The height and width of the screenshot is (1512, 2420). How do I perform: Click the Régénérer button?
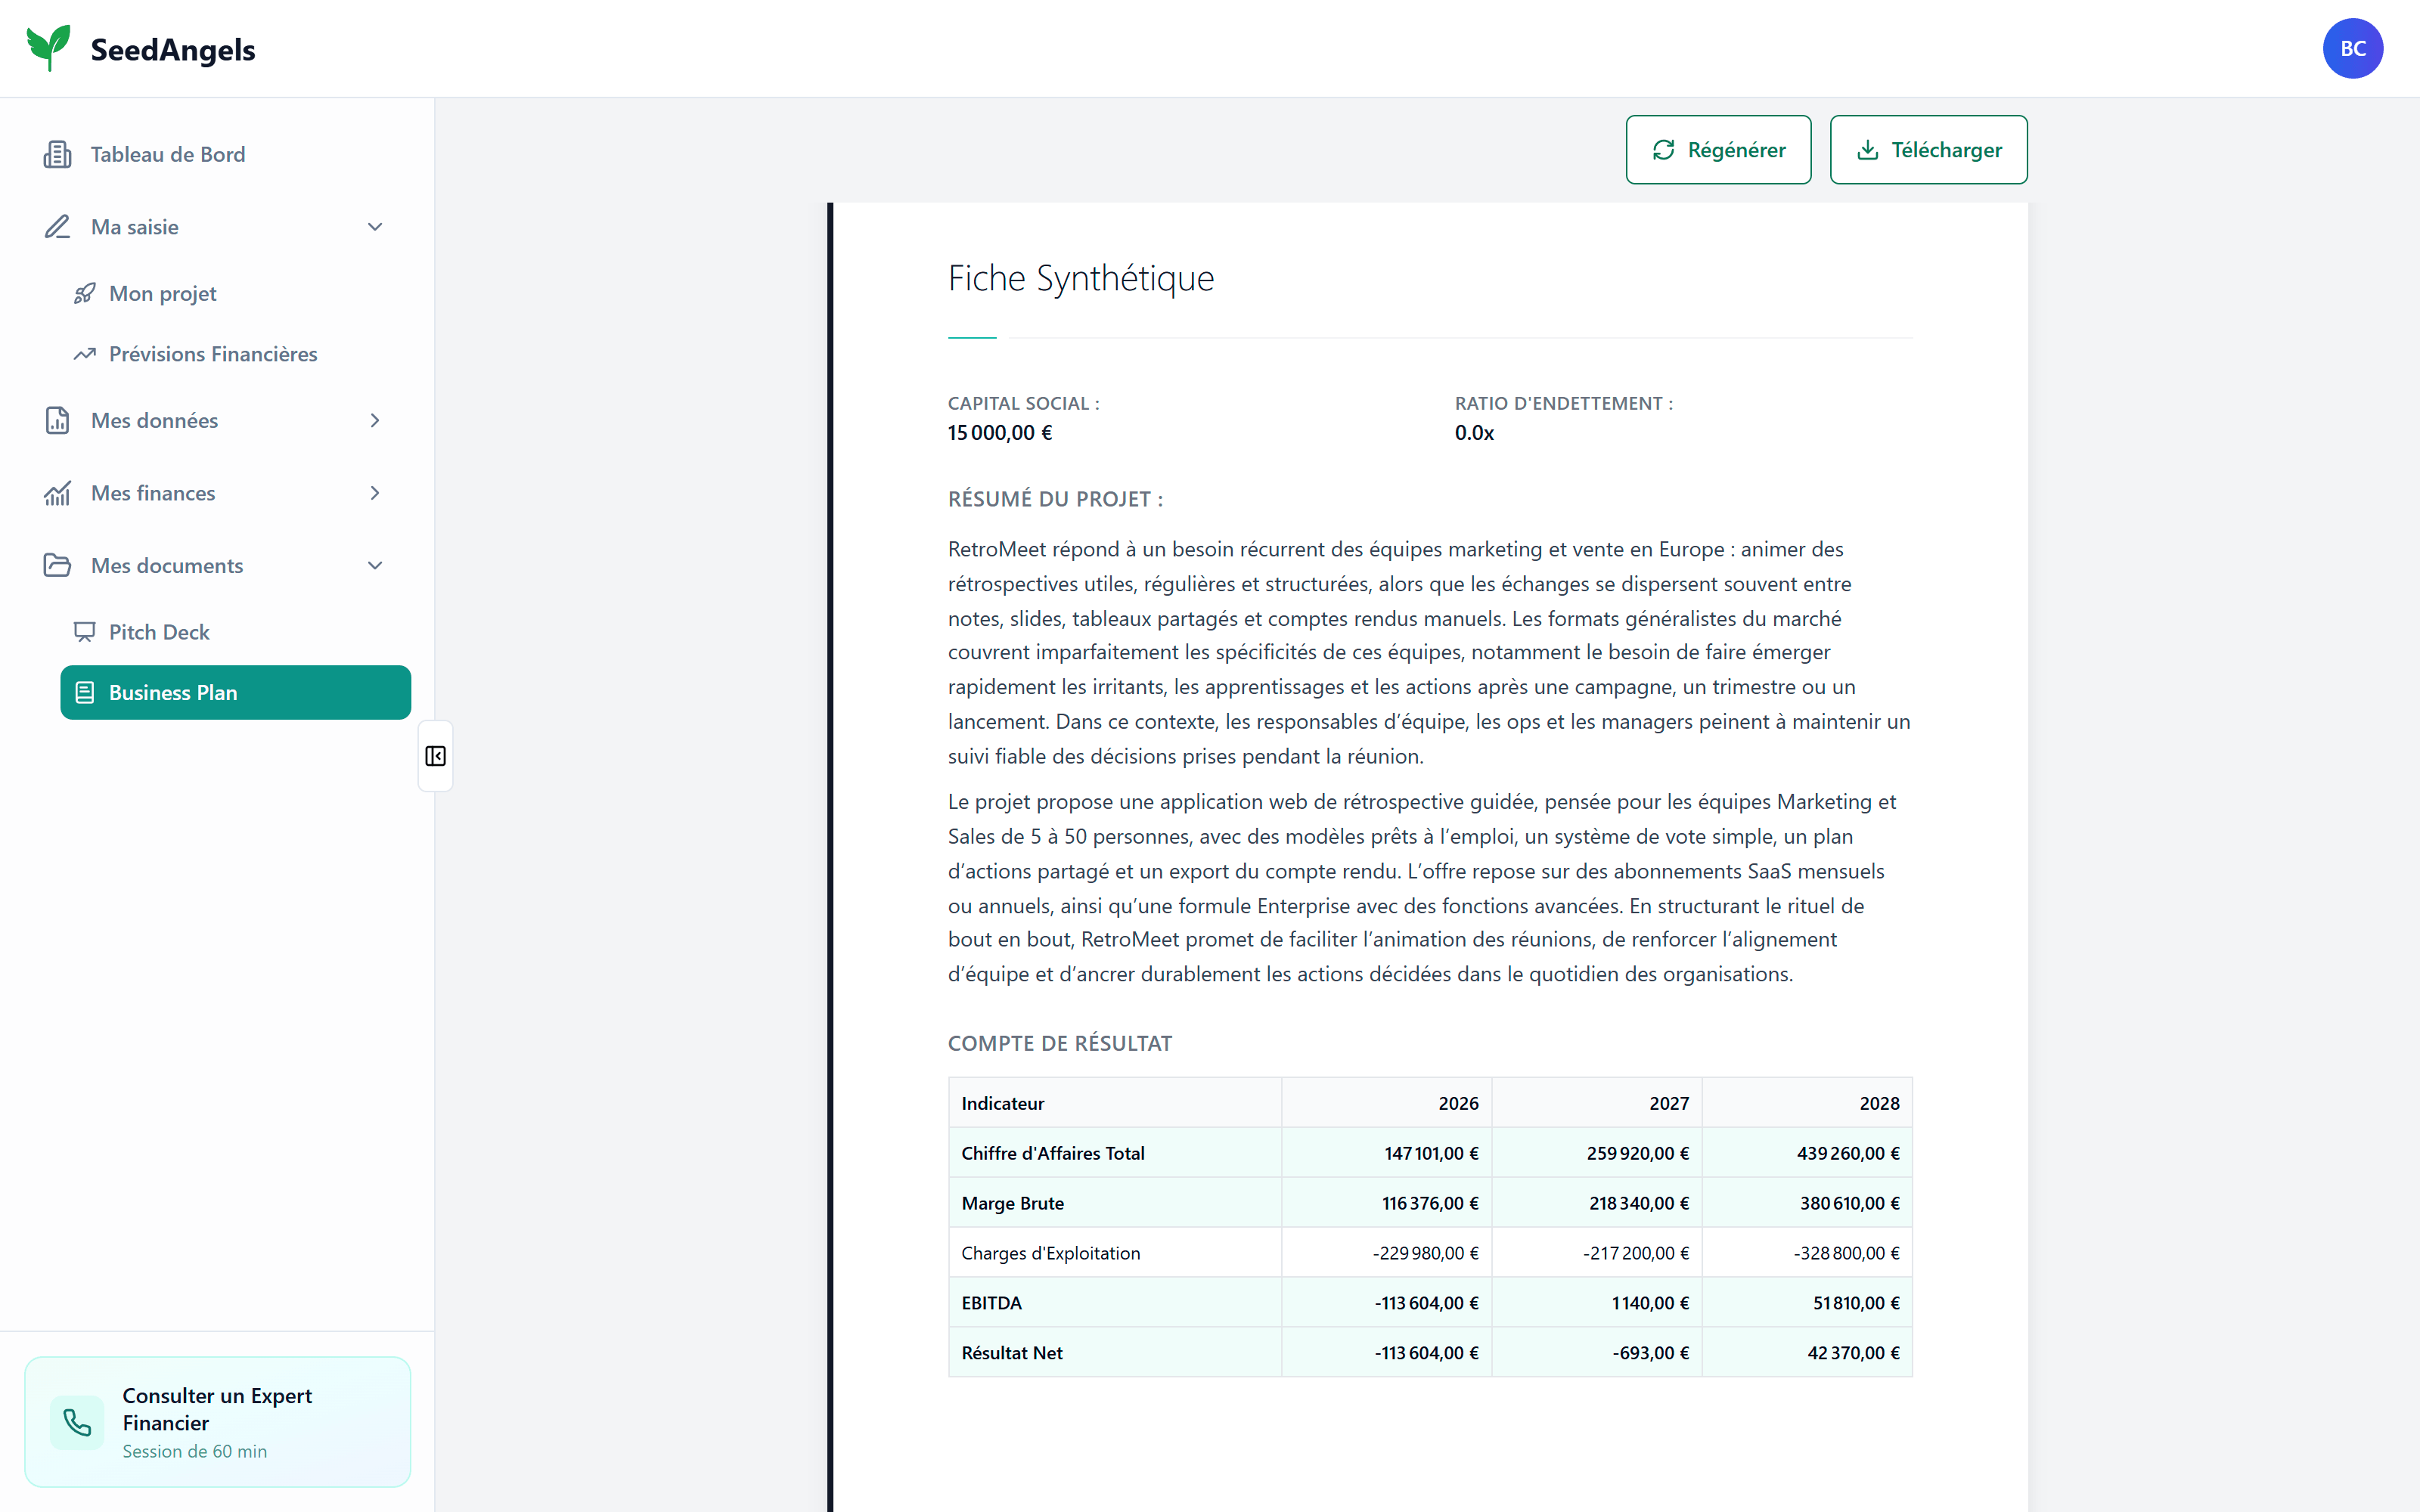pos(1718,150)
